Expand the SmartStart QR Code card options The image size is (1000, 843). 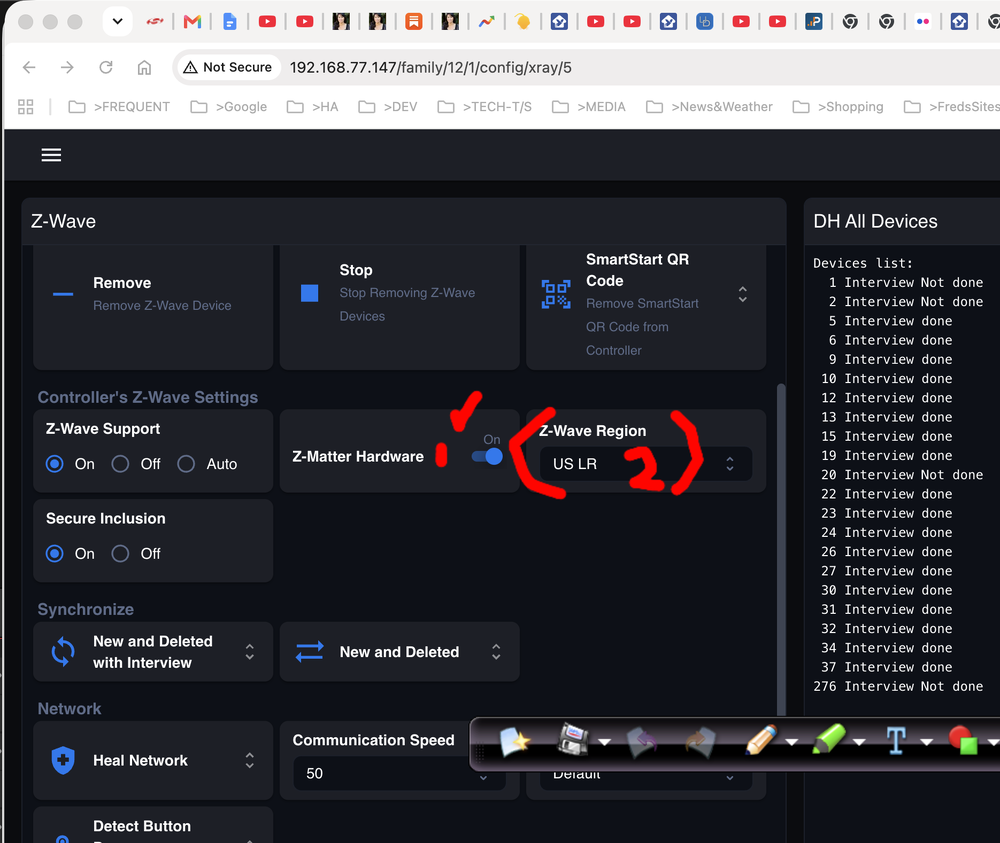pos(743,294)
